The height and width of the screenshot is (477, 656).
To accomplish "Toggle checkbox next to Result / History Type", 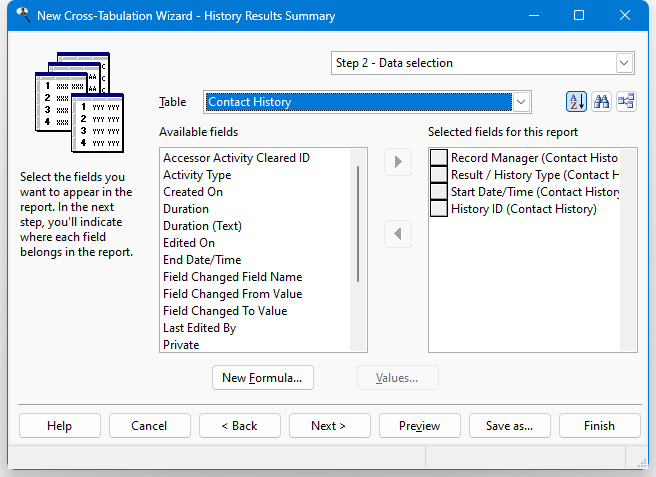I will click(x=439, y=175).
